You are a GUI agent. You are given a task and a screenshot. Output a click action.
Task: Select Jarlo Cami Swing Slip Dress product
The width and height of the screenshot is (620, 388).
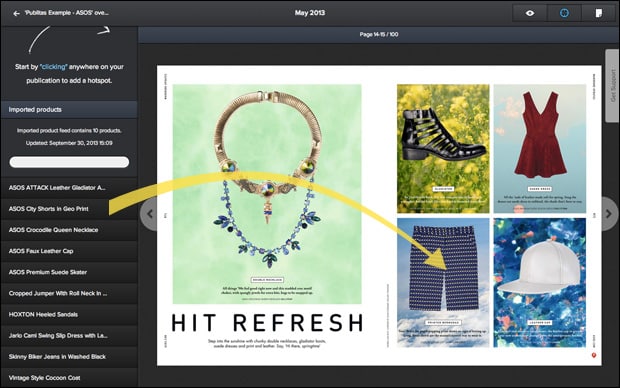pyautogui.click(x=69, y=336)
